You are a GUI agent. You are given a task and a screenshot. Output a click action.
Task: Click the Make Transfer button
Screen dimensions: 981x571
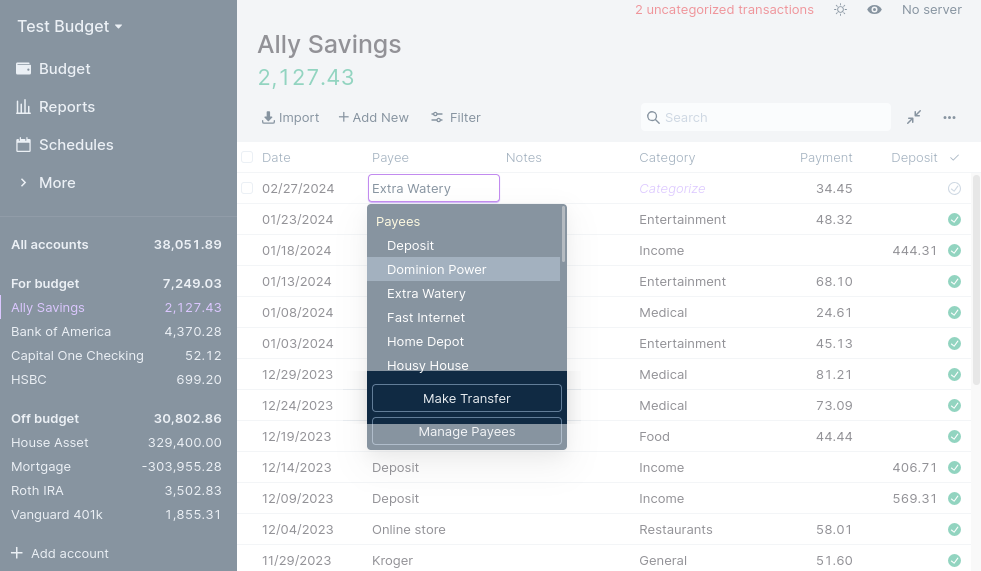click(466, 398)
